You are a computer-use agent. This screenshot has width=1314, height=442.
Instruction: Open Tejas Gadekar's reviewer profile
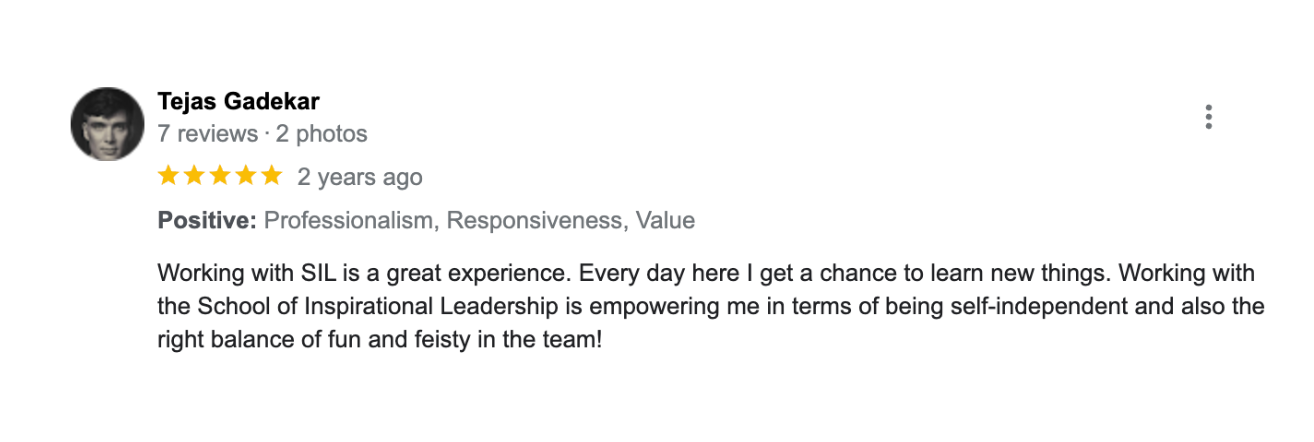239,101
